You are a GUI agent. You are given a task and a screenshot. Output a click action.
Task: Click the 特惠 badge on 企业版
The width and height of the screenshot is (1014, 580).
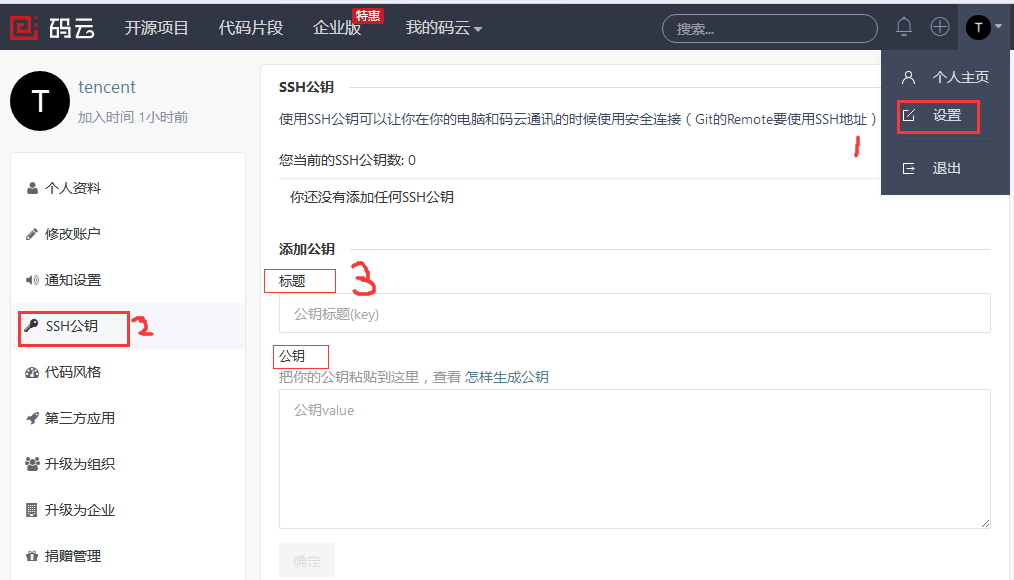(368, 16)
